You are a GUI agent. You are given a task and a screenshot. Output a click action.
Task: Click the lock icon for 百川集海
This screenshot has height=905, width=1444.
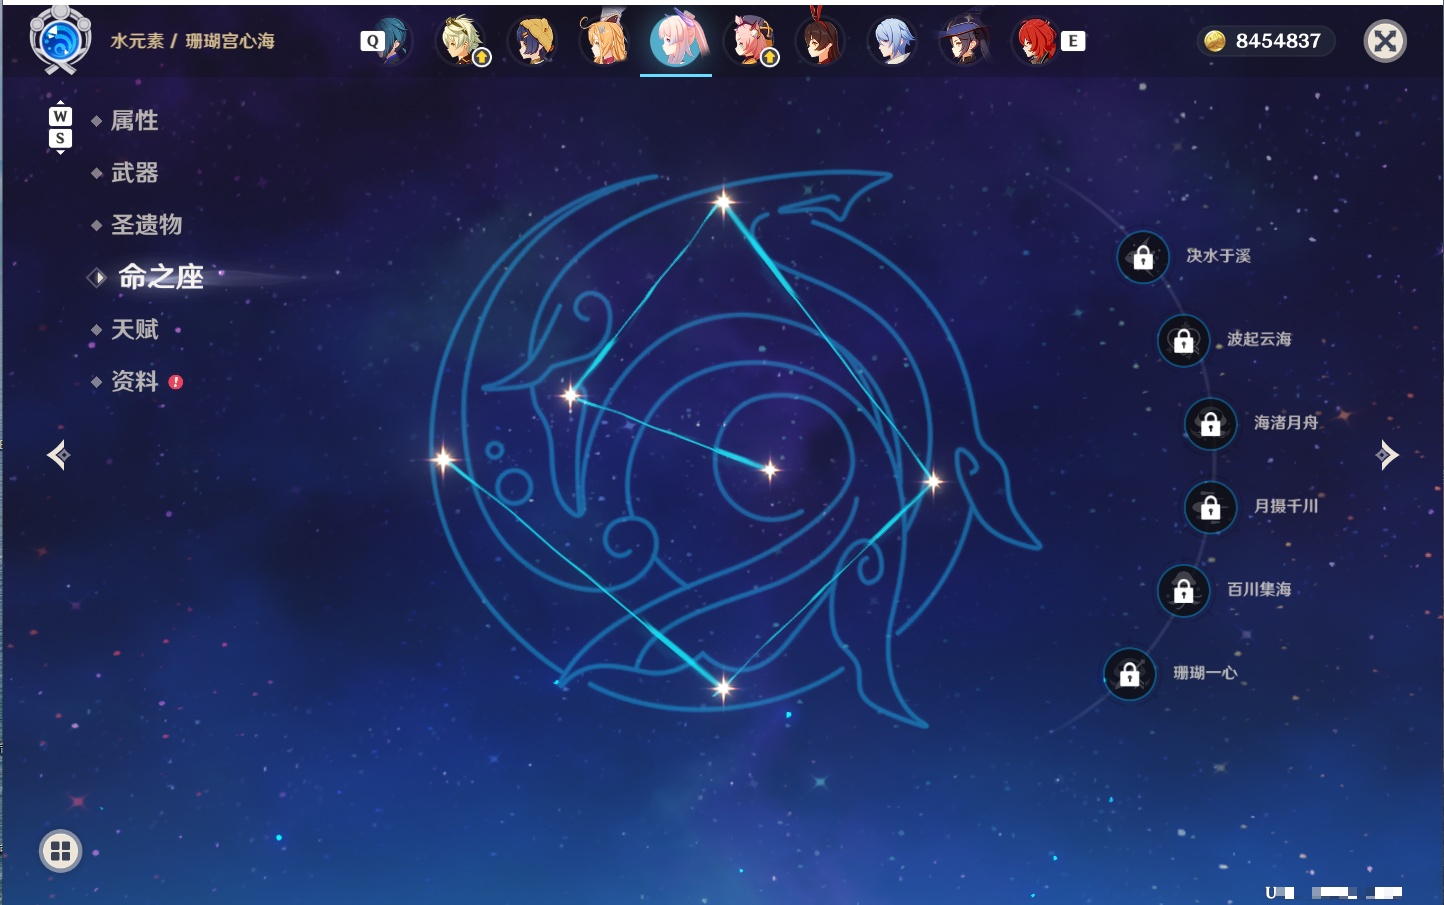tap(1184, 591)
